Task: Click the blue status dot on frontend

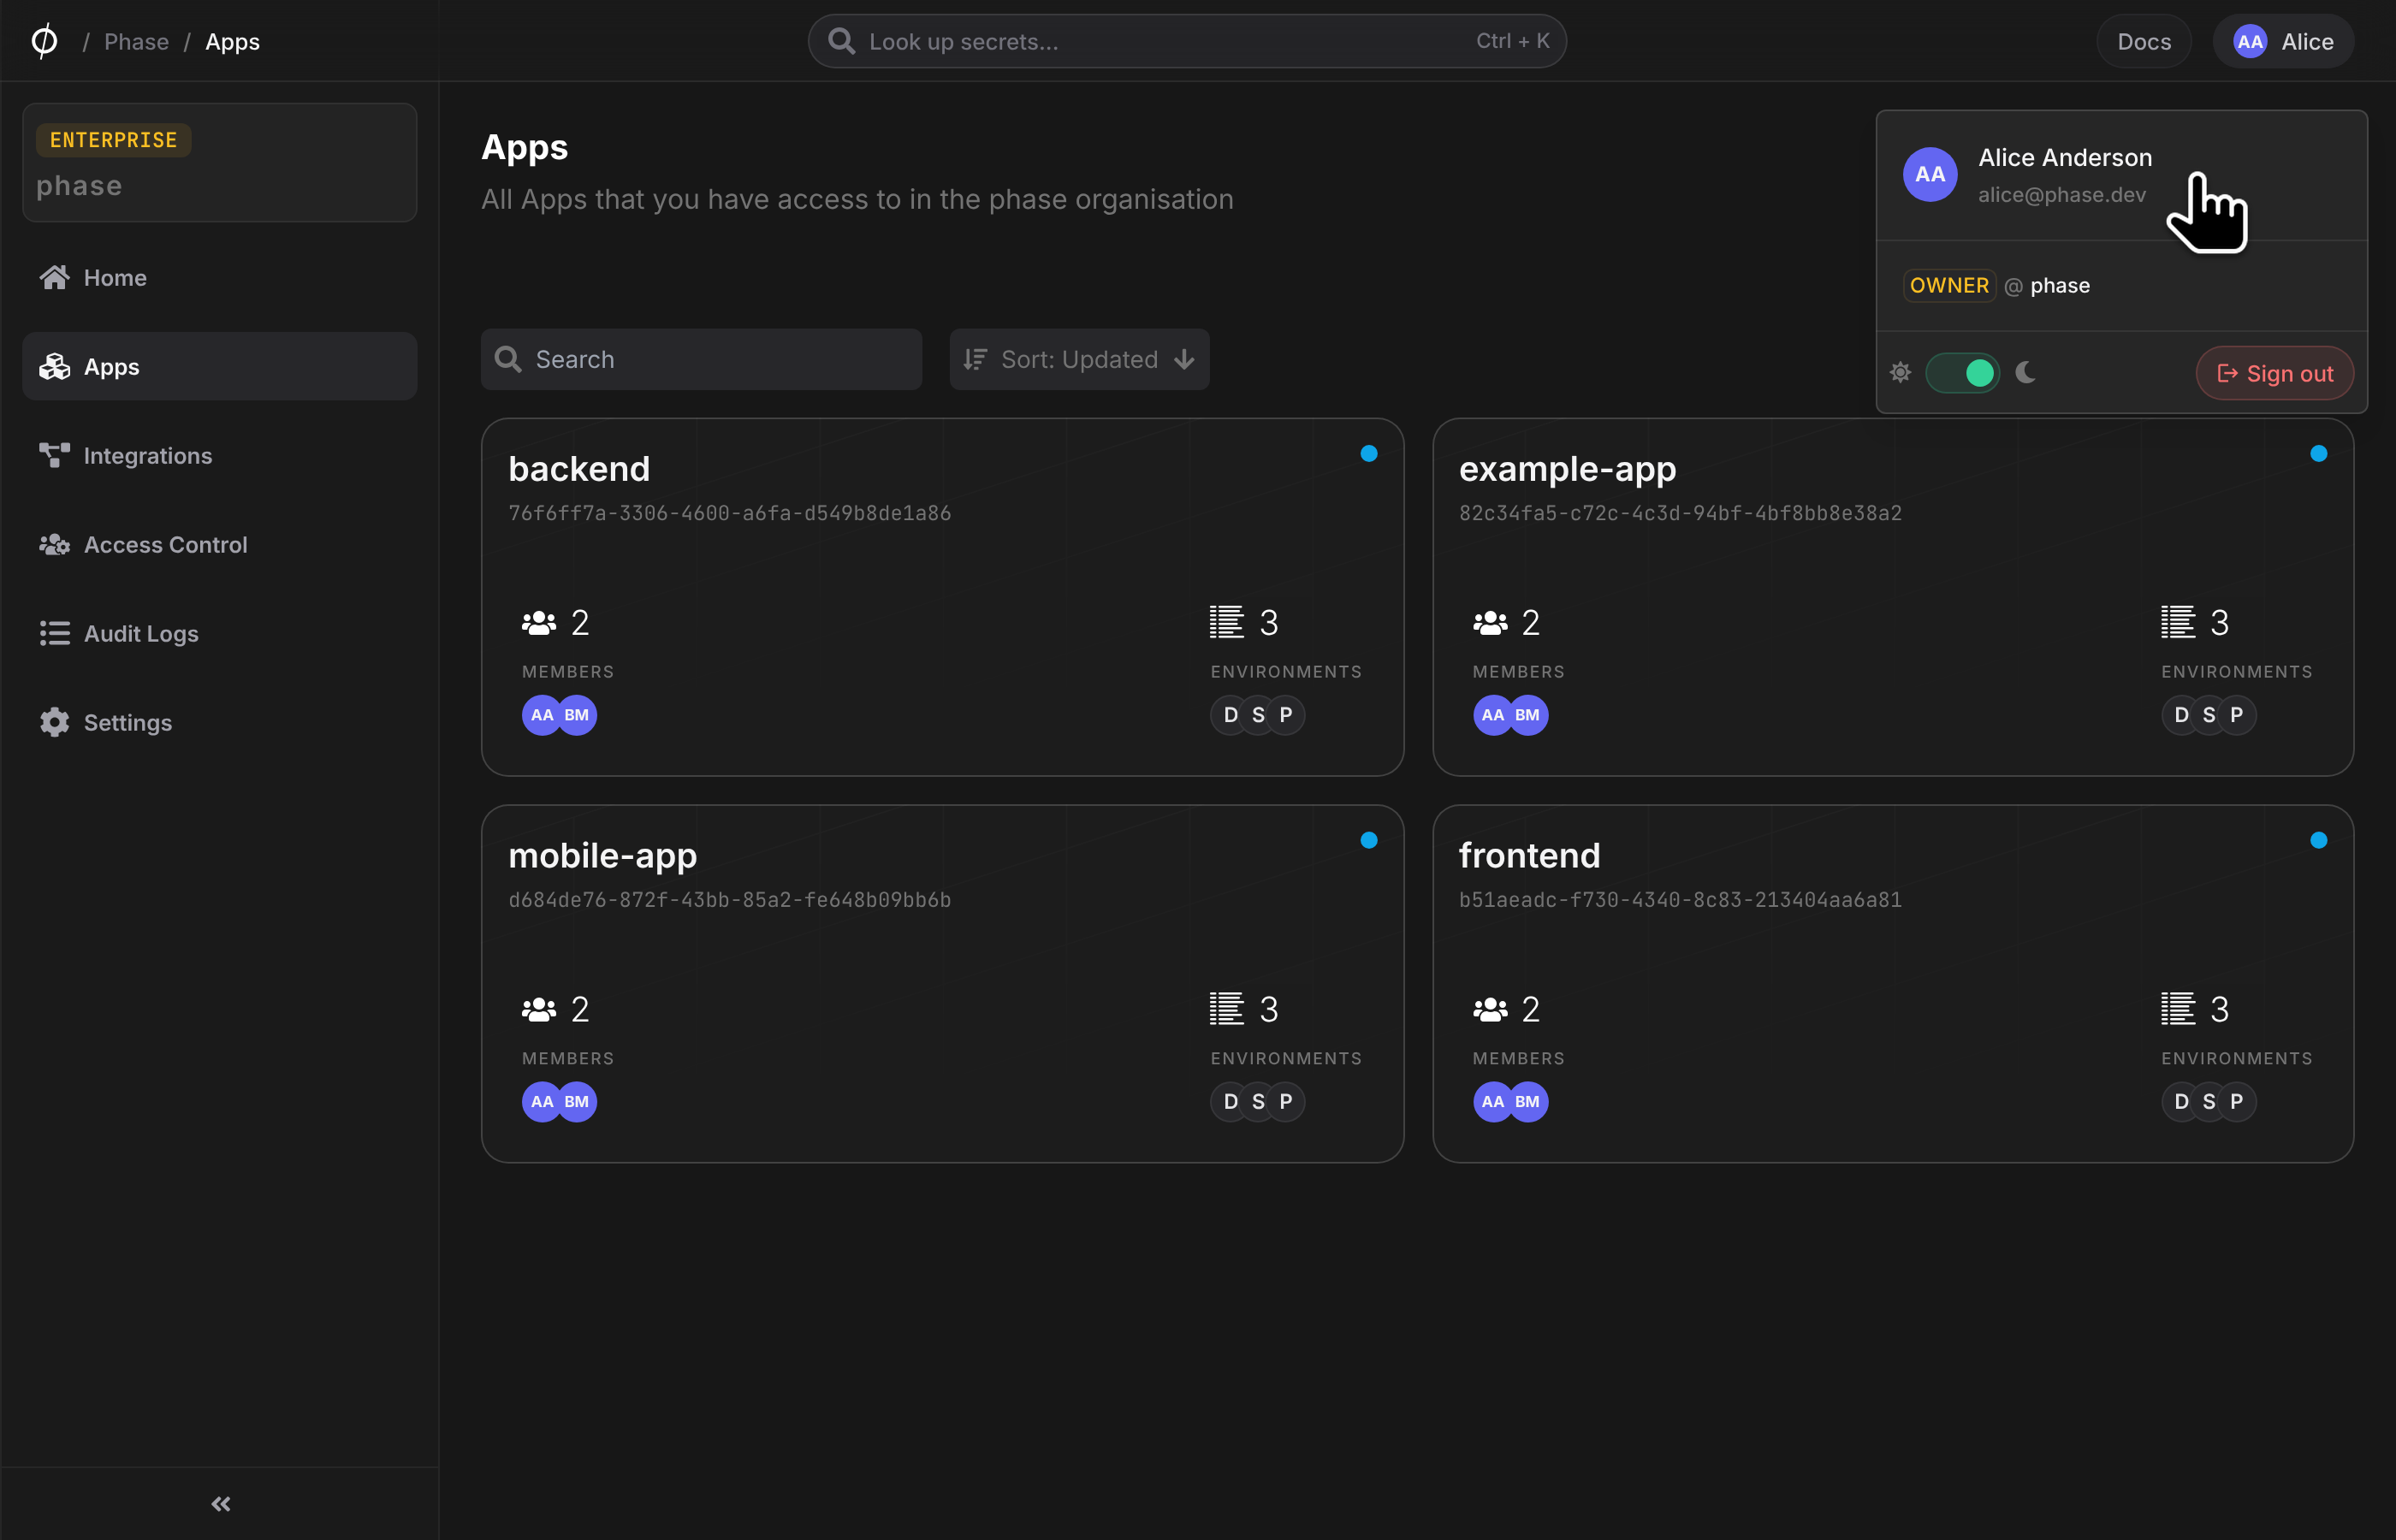Action: coord(2318,840)
